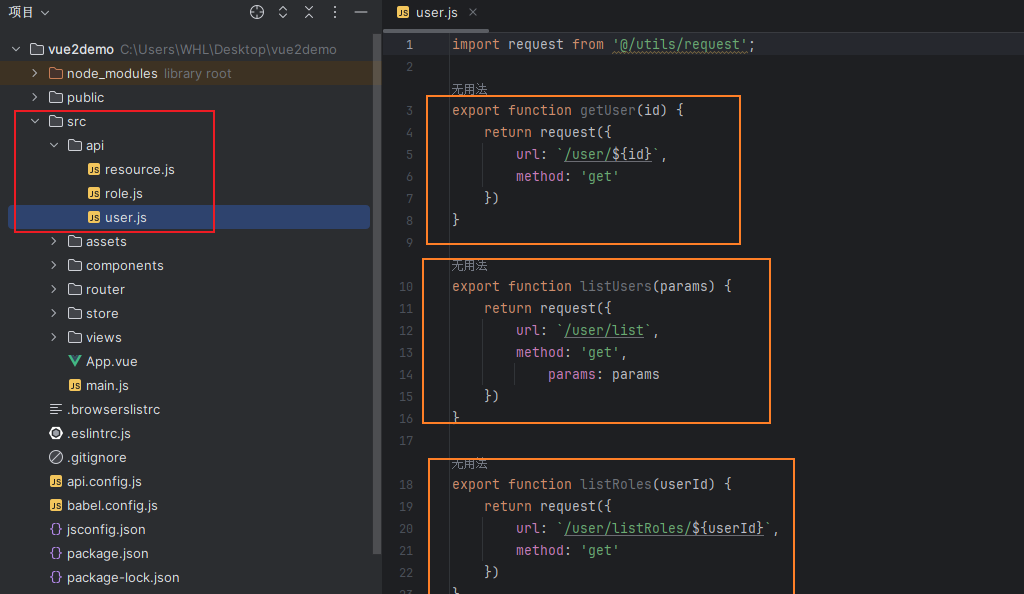Select jsconfig.json in the tree

pyautogui.click(x=106, y=529)
